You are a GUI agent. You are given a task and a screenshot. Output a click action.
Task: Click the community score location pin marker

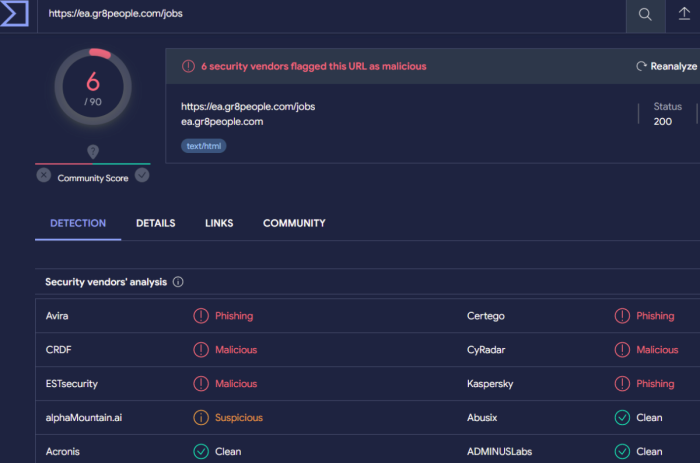click(x=93, y=152)
